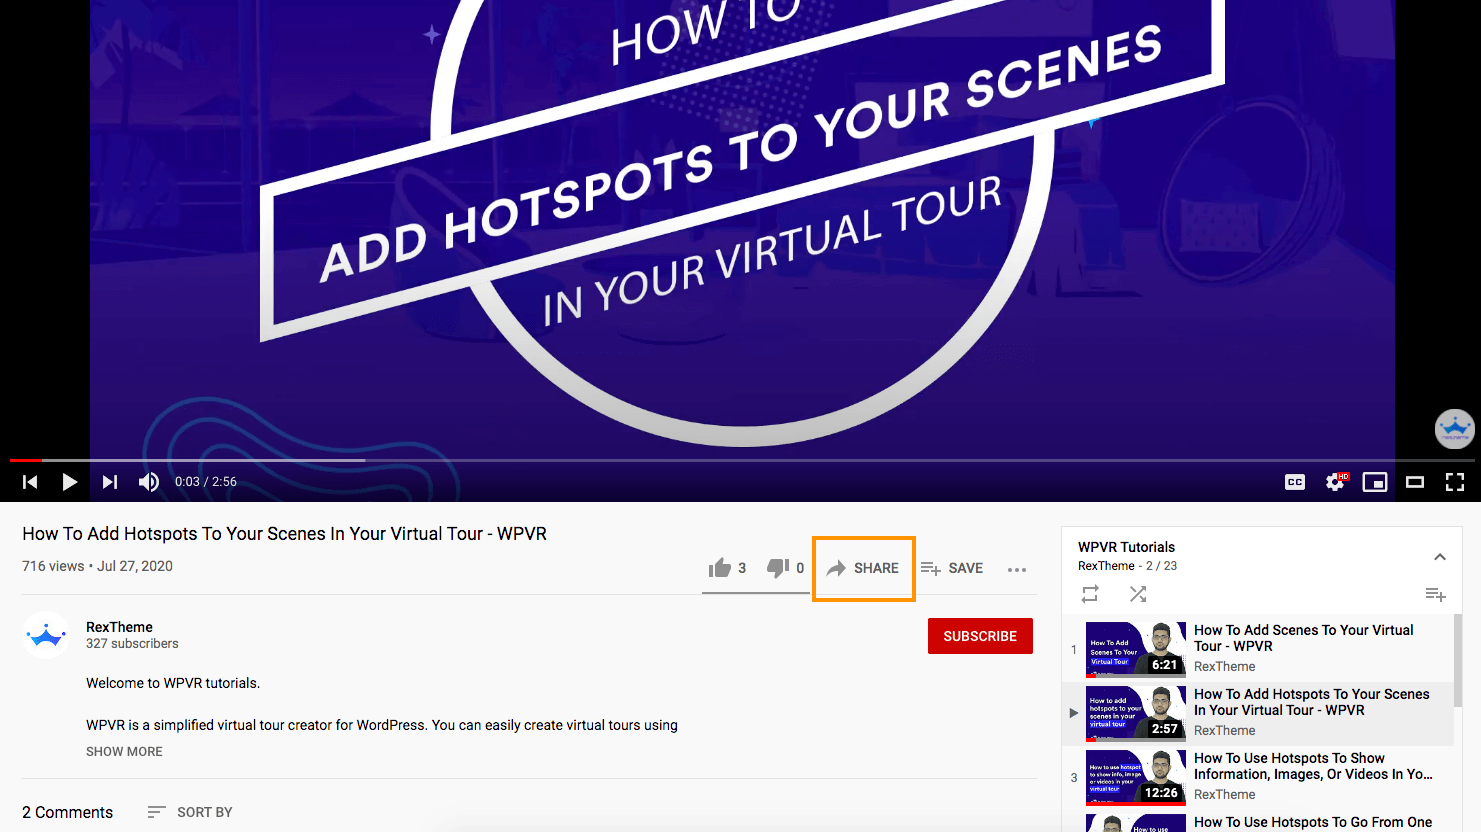The image size is (1481, 832).
Task: Open thumbnail of 2:57 hotspots video
Action: (1136, 714)
